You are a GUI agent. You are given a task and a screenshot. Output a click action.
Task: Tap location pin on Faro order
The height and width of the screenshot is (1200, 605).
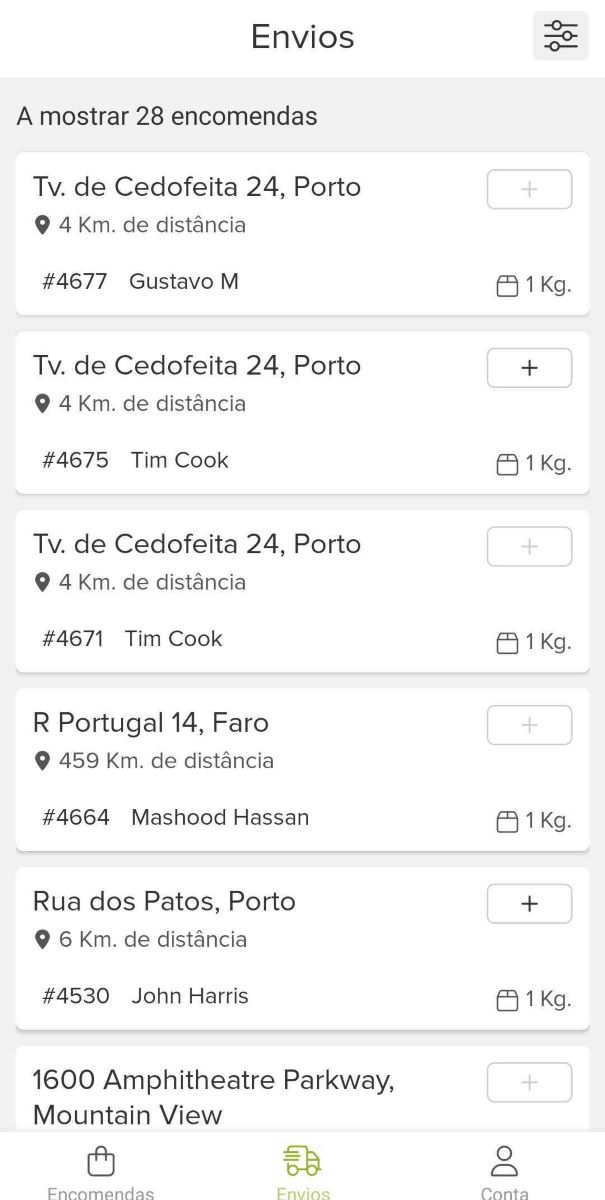click(42, 761)
